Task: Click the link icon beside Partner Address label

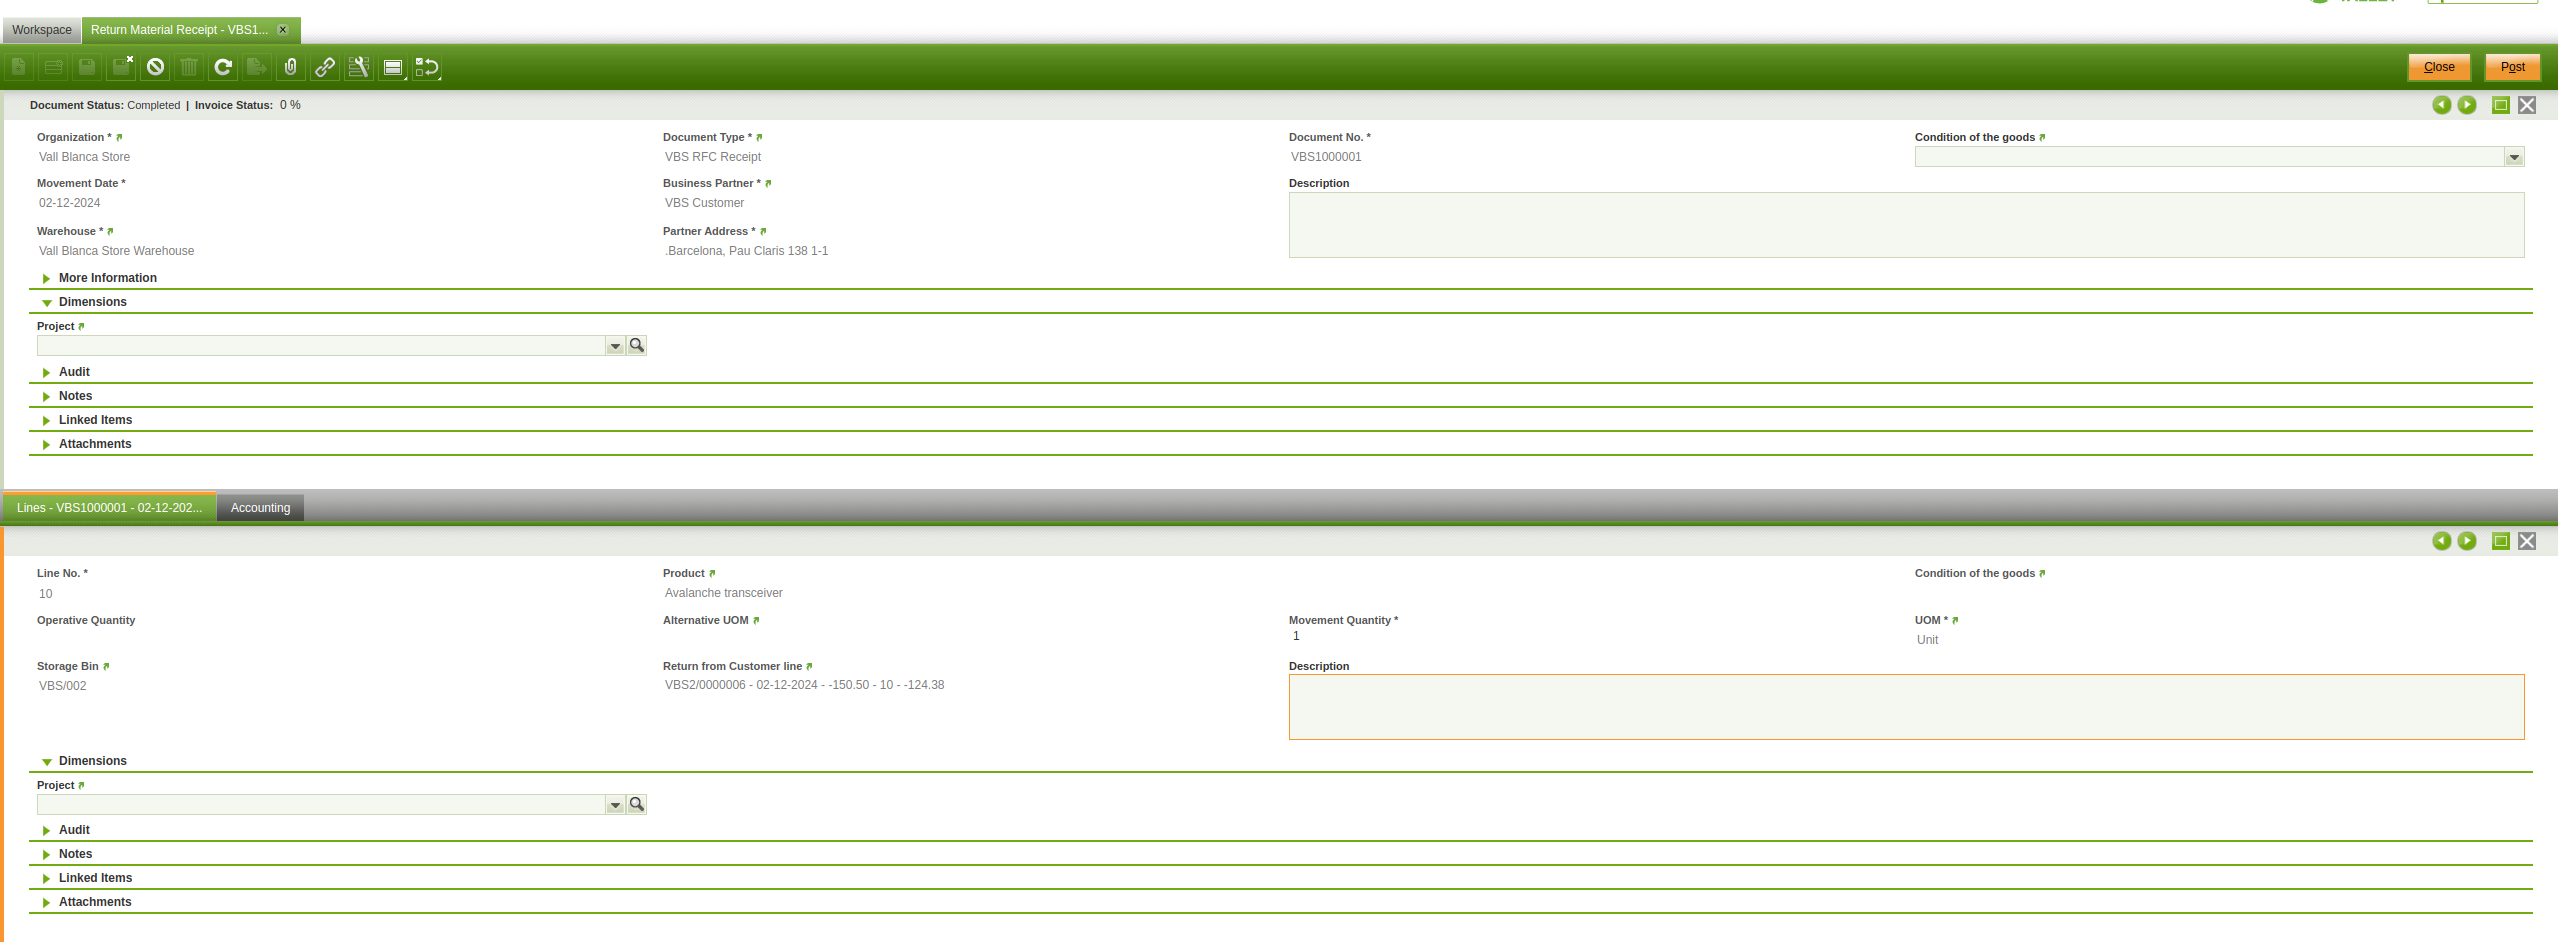Action: click(763, 231)
